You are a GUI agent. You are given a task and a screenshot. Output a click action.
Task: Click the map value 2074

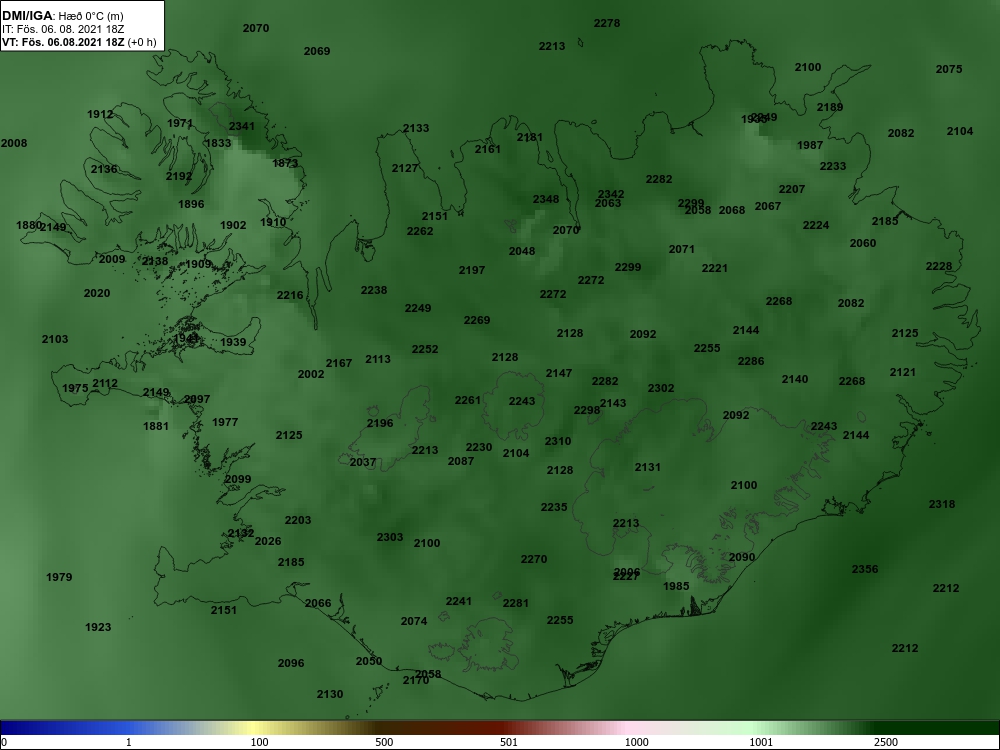click(x=414, y=621)
